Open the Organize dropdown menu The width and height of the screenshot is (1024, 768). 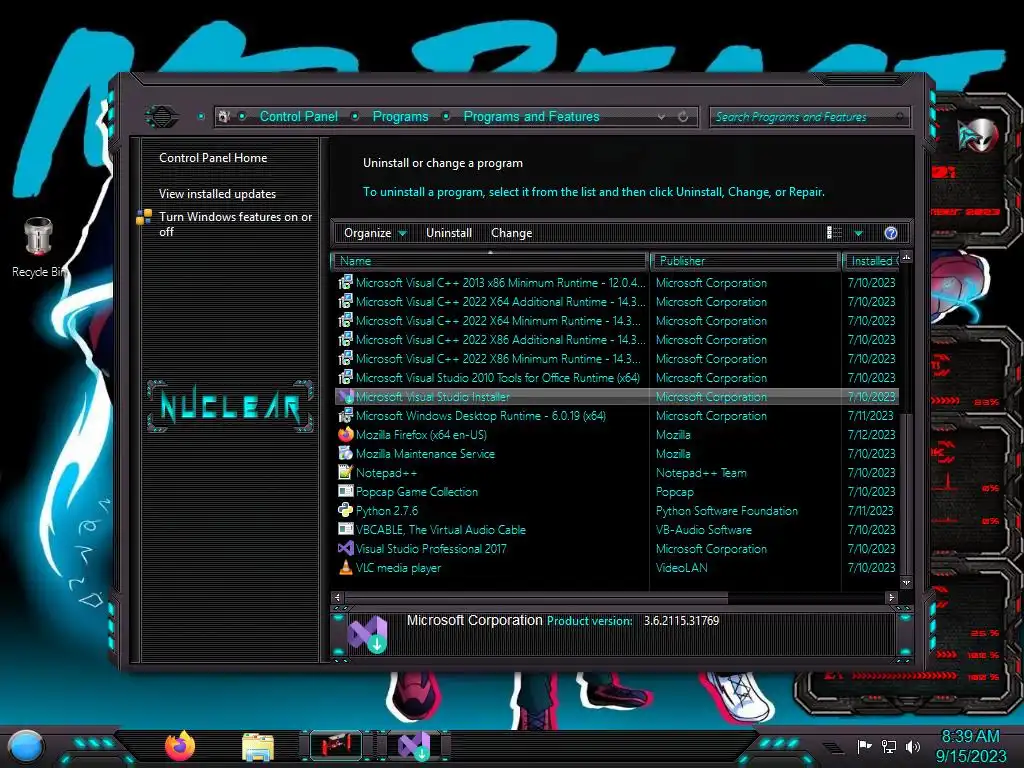click(375, 233)
